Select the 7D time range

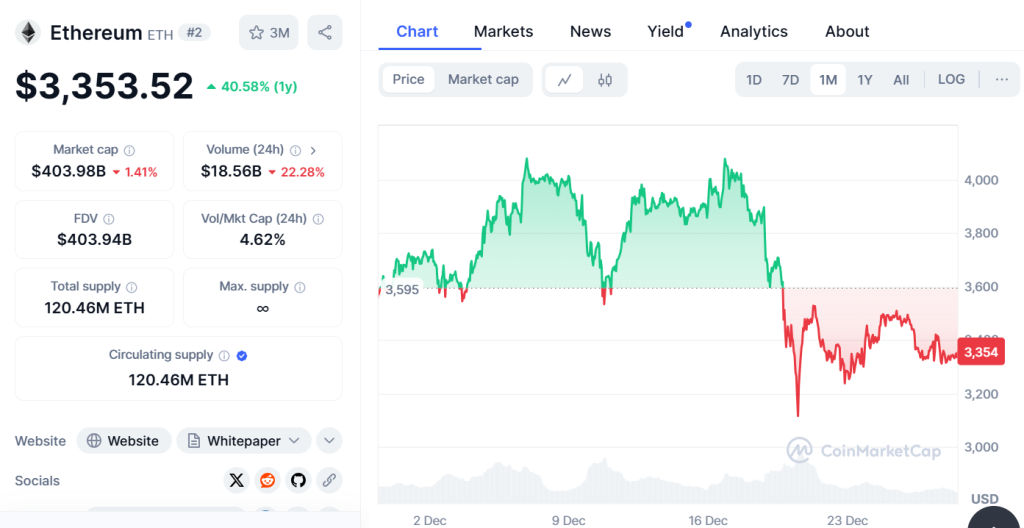click(x=790, y=80)
